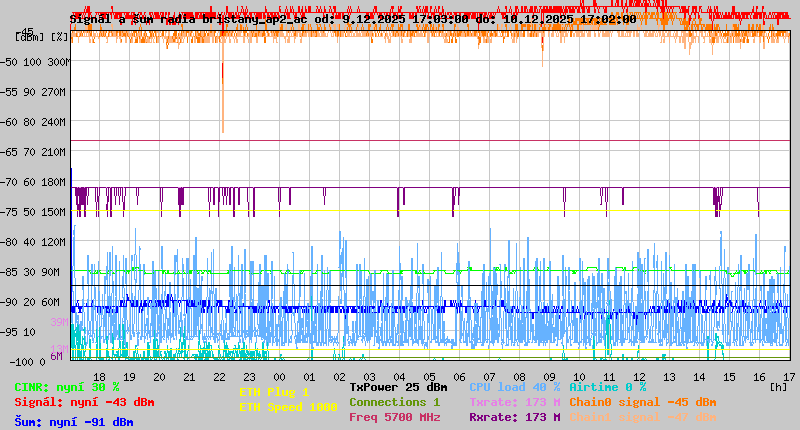Click the pink '39M' rate marker label
The width and height of the screenshot is (800, 430).
(59, 322)
